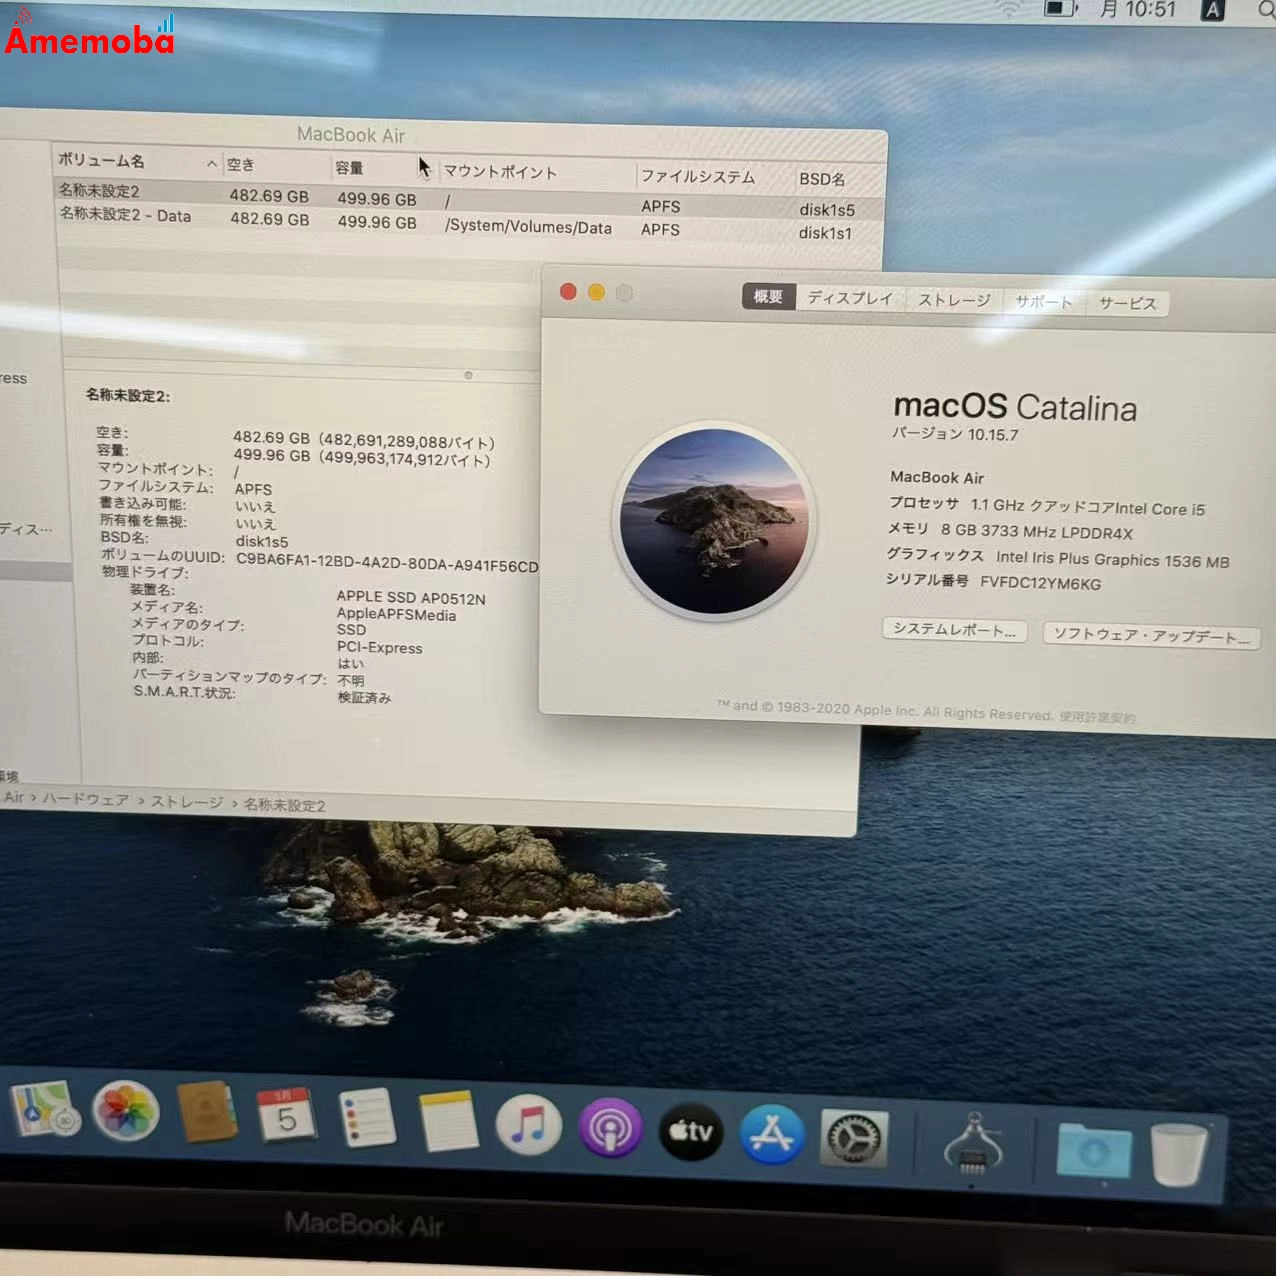This screenshot has width=1276, height=1276.
Task: Click the システムレポート button
Action: coord(953,630)
